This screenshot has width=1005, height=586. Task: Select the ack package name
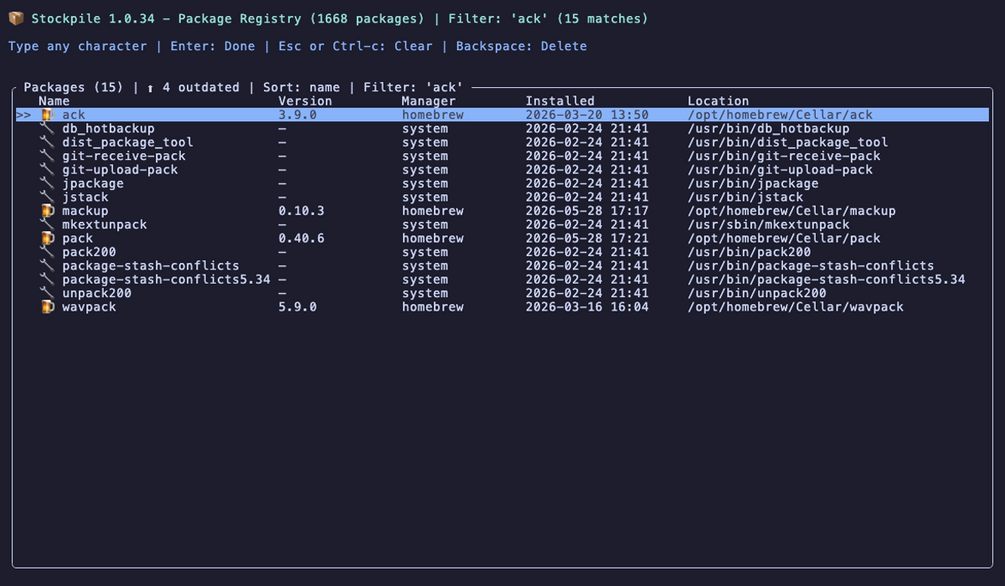[x=74, y=115]
